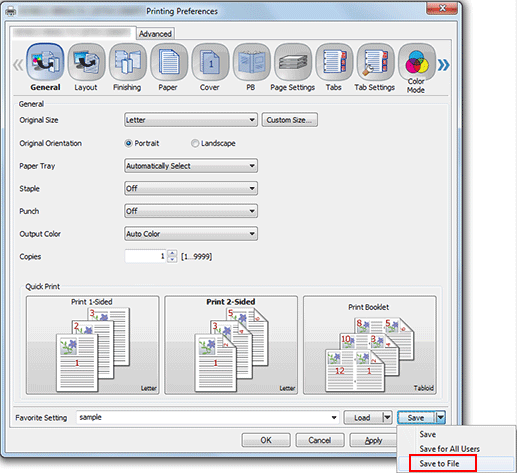Expand the Paper Tray dropdown
Screen dimensions: 517x473
tap(191, 166)
